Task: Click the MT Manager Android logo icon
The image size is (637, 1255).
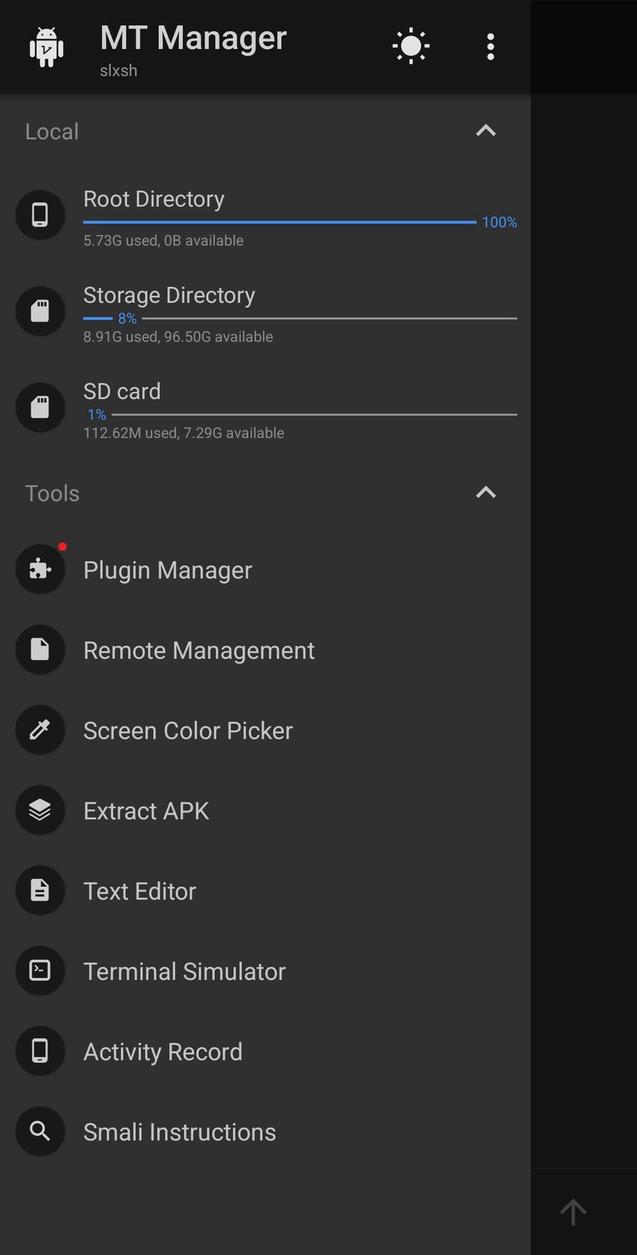Action: [x=42, y=45]
